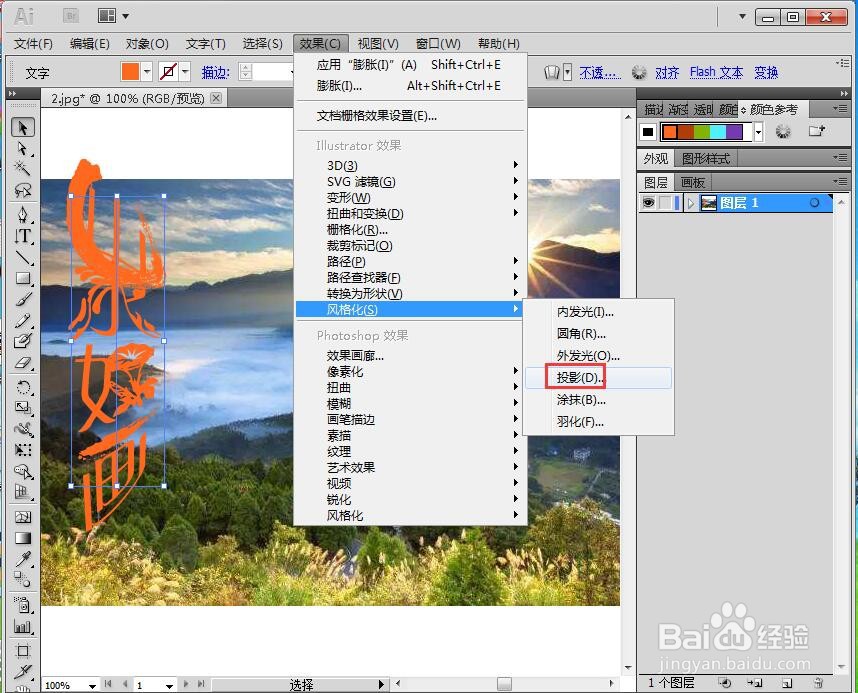
Task: Click 对齐 link
Action: pos(667,72)
